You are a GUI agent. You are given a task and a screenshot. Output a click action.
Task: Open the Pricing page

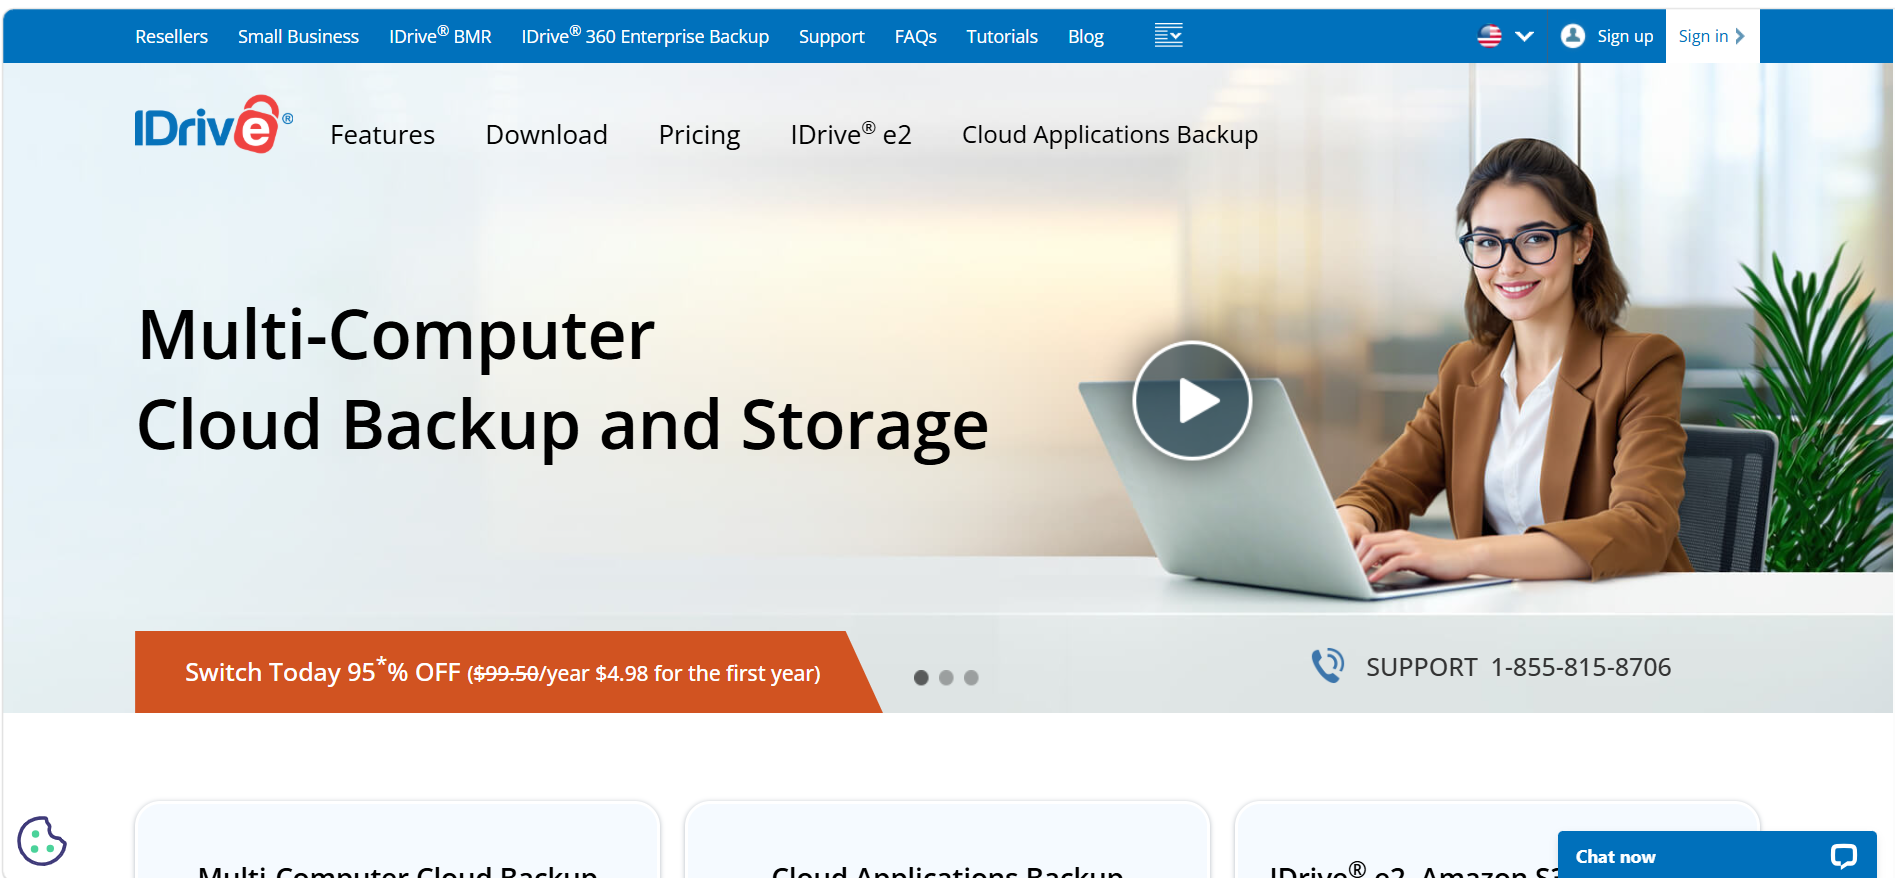click(699, 135)
